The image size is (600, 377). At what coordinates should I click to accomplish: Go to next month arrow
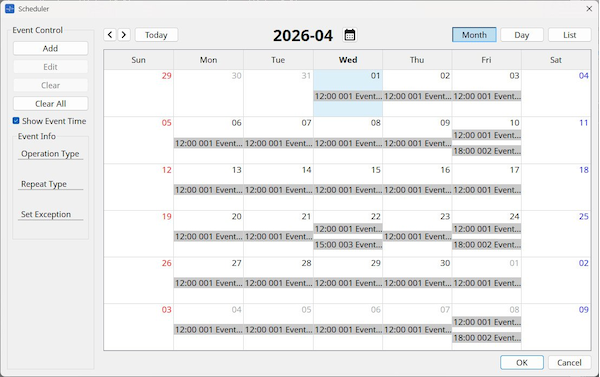[124, 35]
